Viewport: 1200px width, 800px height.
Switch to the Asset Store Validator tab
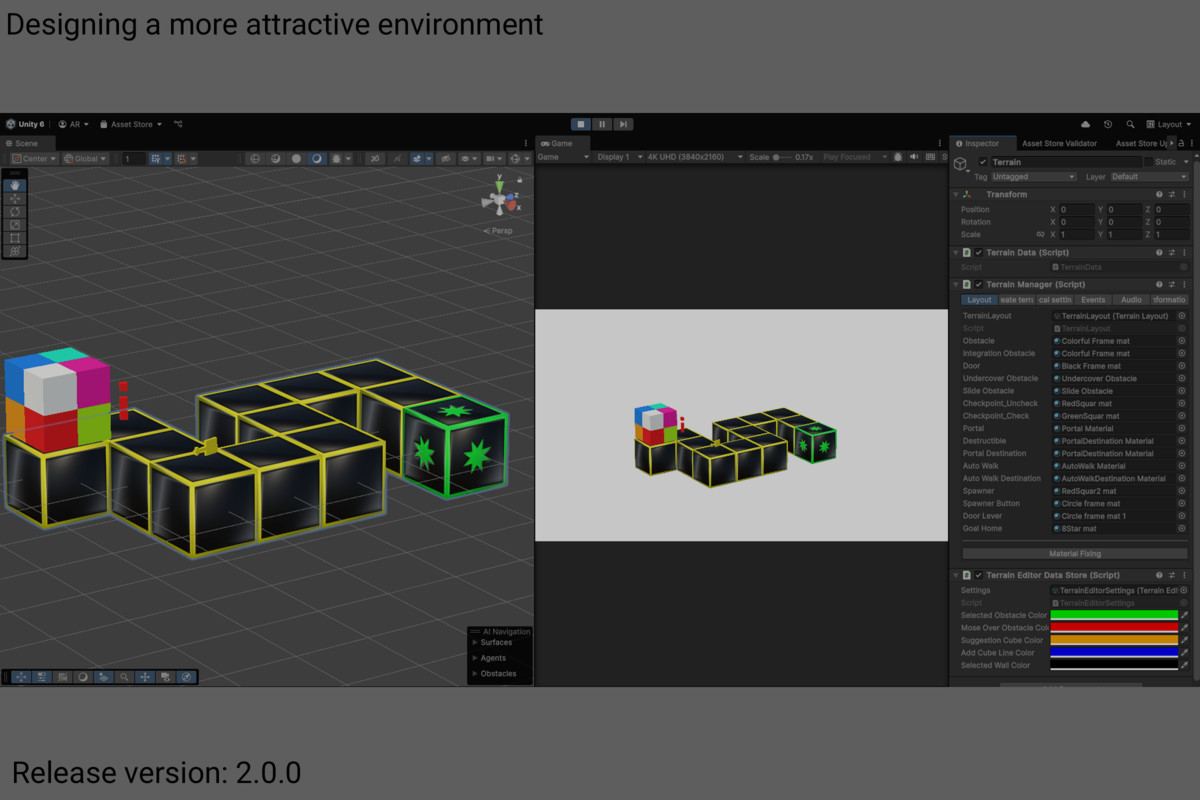(x=1059, y=144)
